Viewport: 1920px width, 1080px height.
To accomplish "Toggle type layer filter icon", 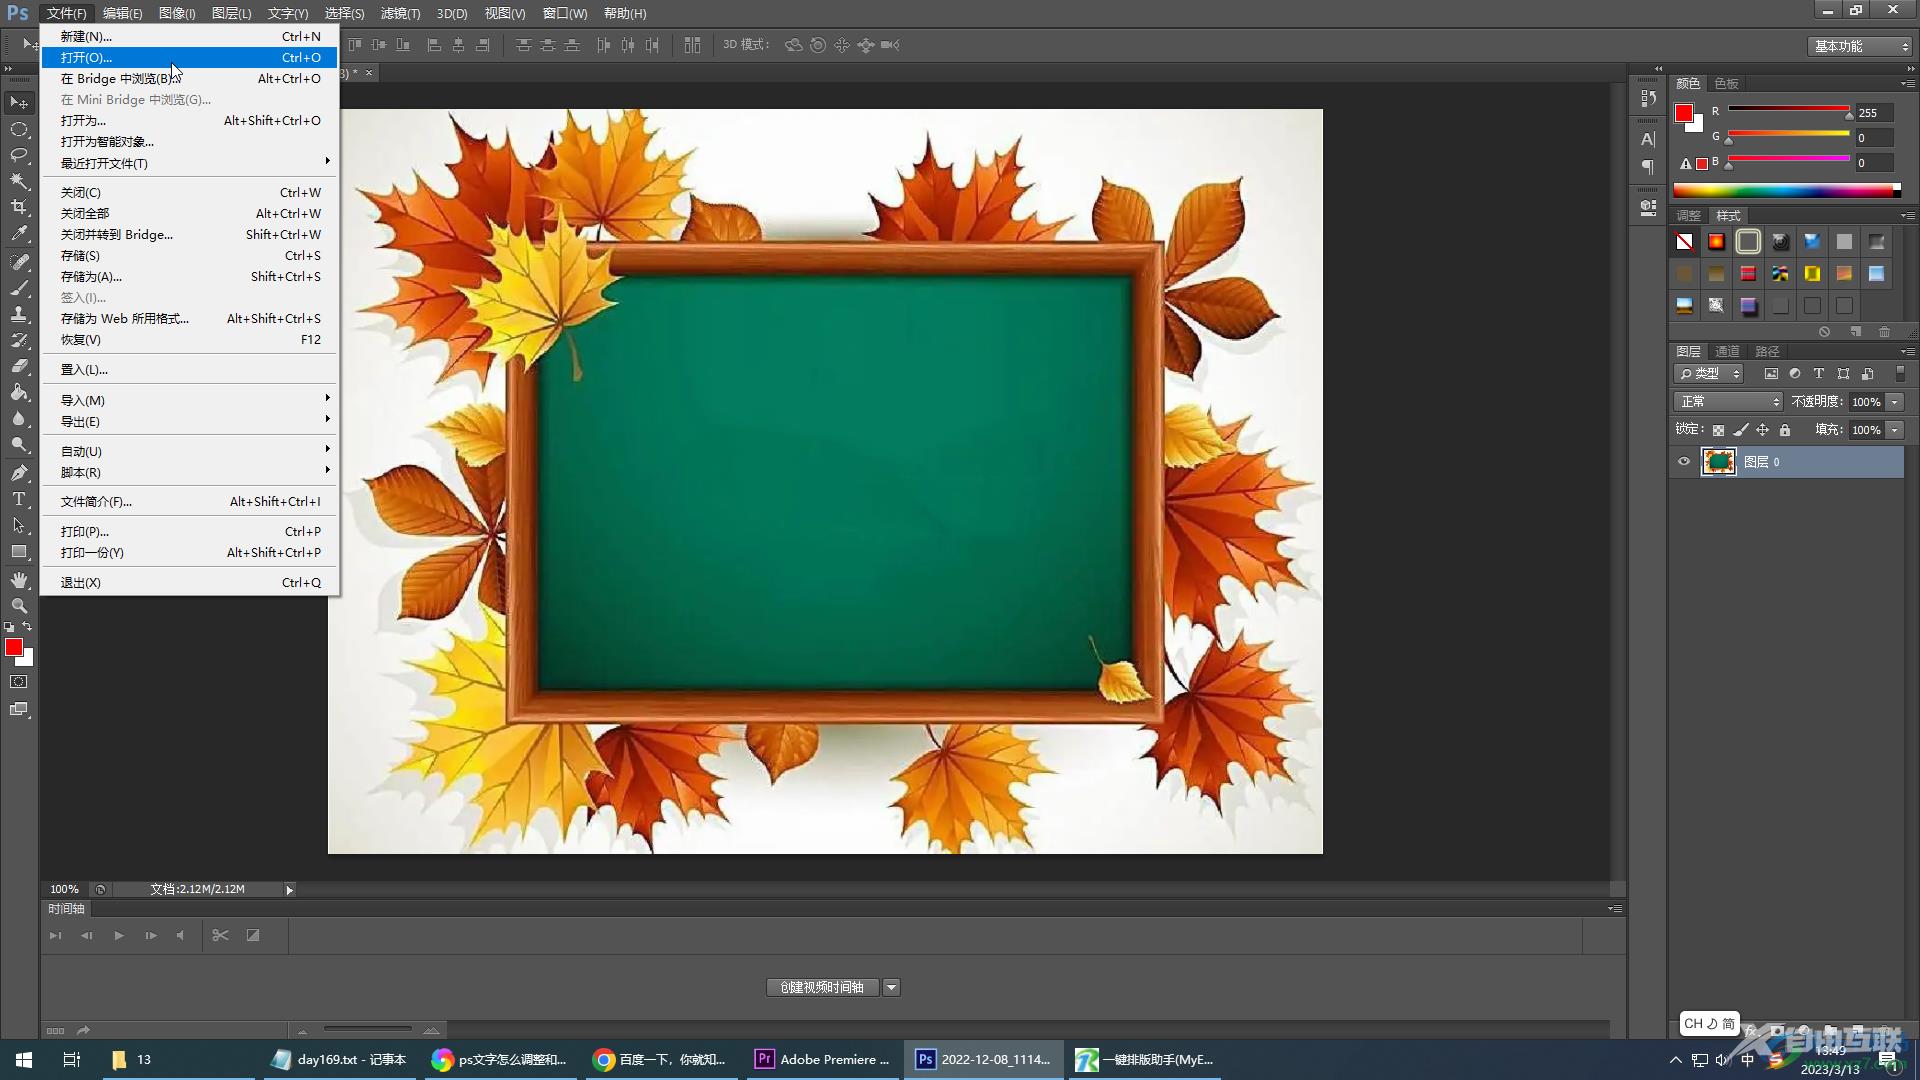I will click(x=1819, y=373).
